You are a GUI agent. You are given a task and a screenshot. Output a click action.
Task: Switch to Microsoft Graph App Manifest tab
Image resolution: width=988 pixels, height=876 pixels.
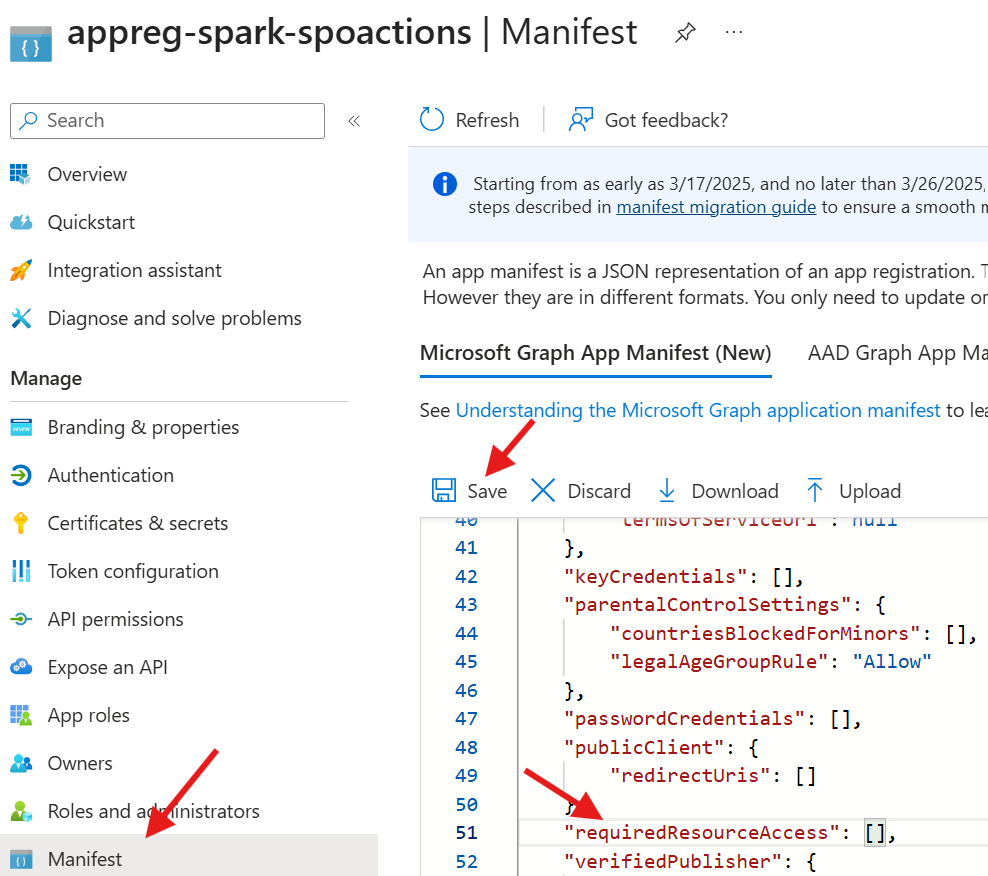(595, 353)
